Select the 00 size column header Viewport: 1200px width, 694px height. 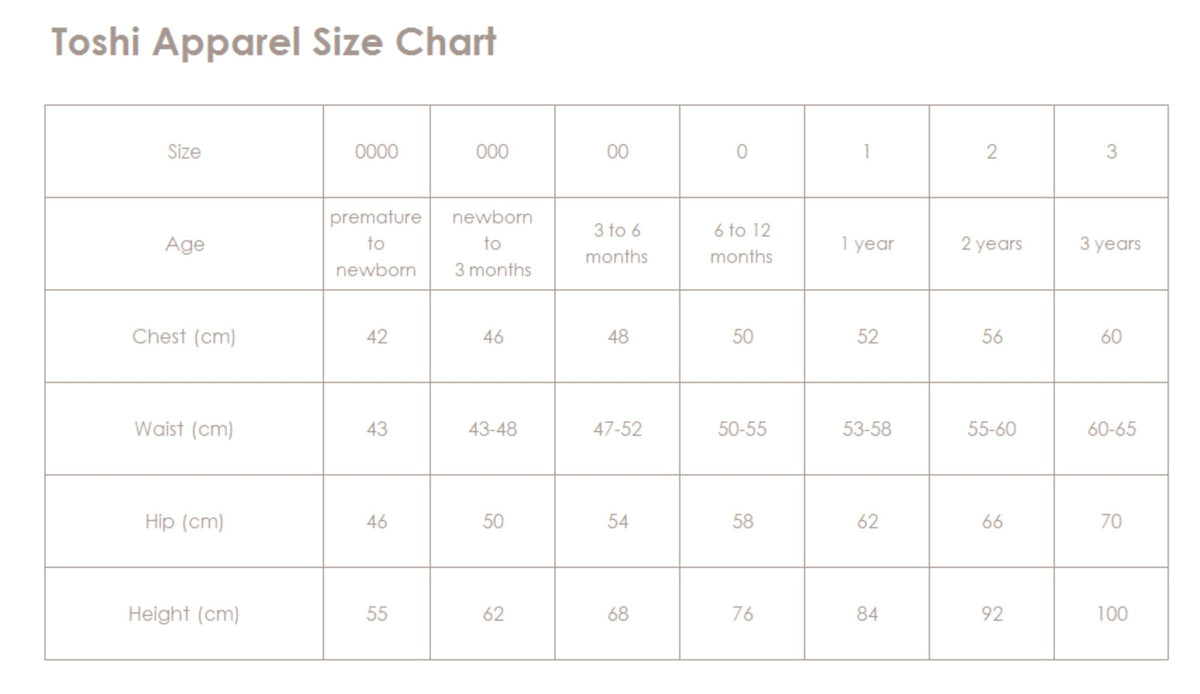point(618,152)
